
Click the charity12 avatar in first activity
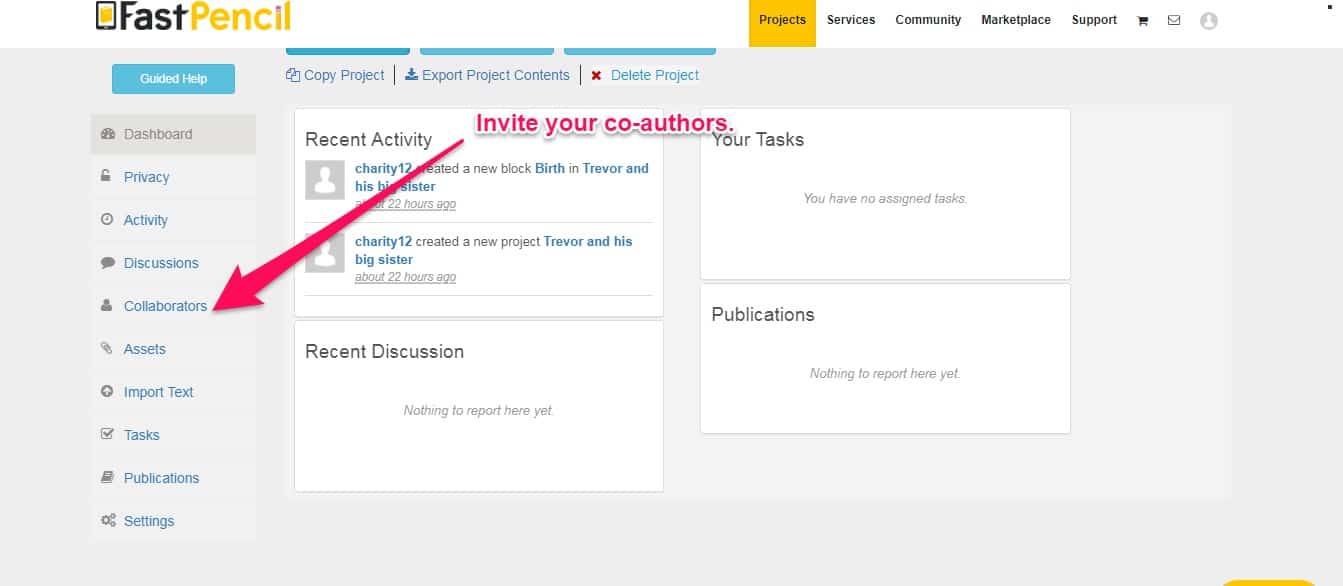(x=325, y=180)
